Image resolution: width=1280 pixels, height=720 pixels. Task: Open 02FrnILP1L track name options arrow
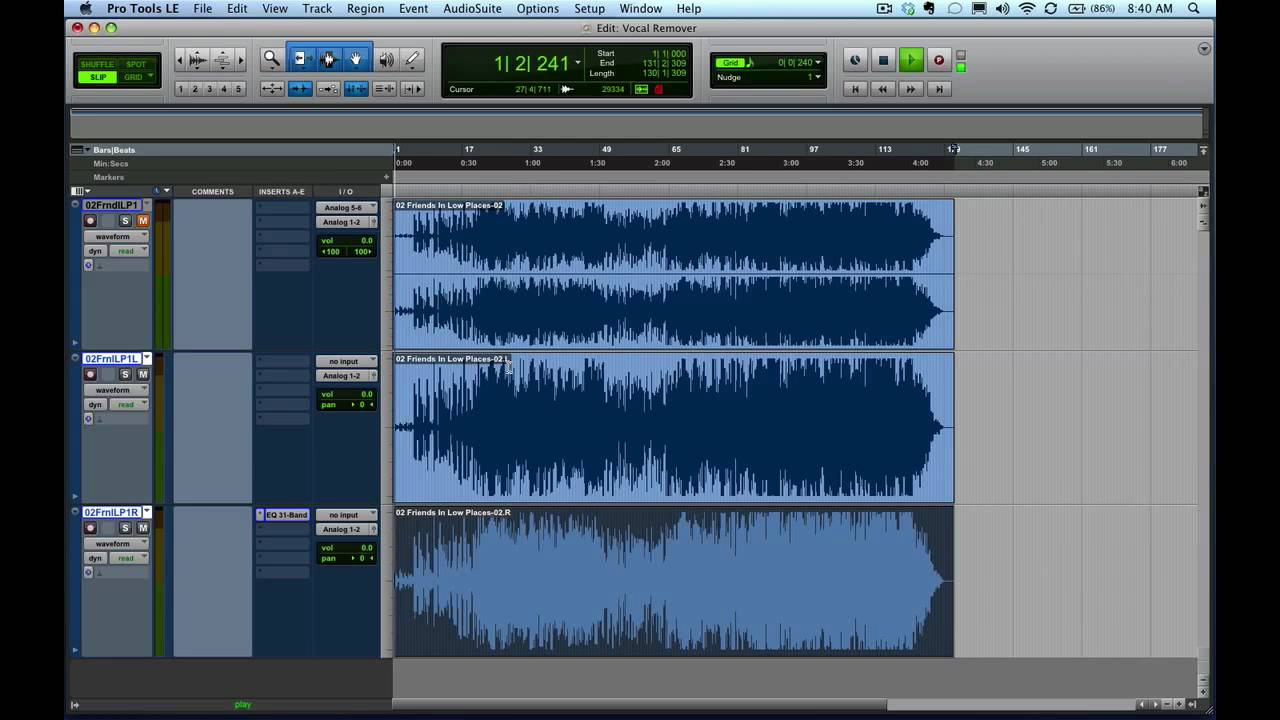146,358
